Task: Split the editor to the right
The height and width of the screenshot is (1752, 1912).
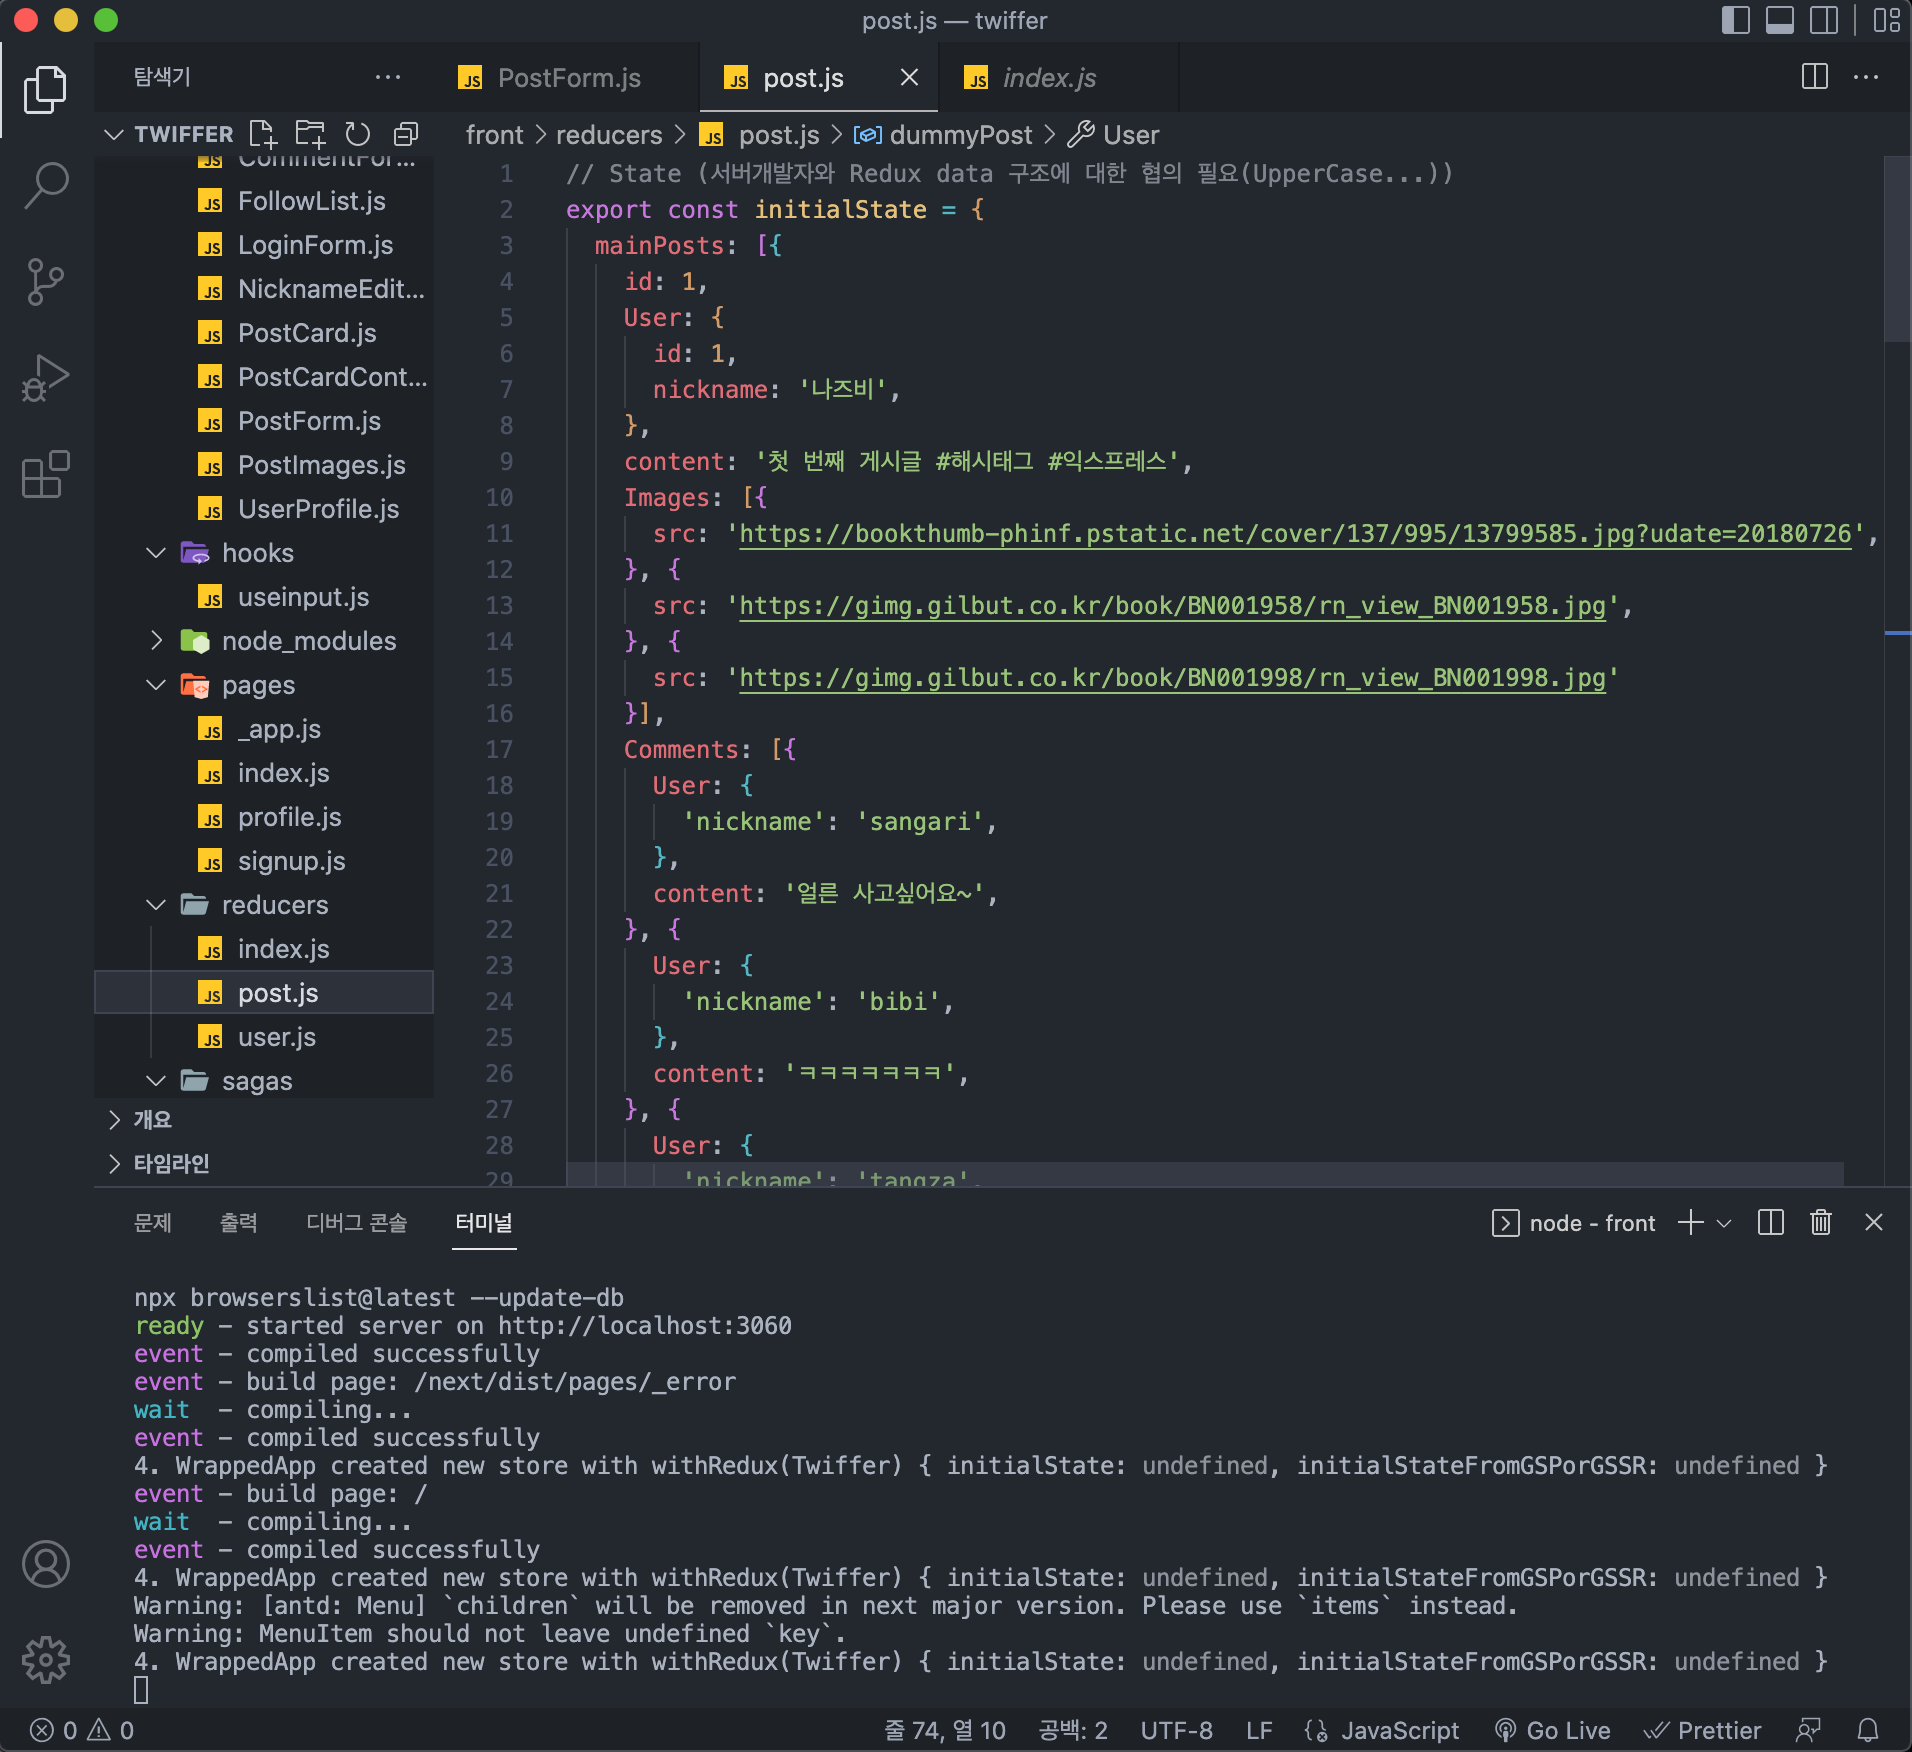Action: point(1814,77)
